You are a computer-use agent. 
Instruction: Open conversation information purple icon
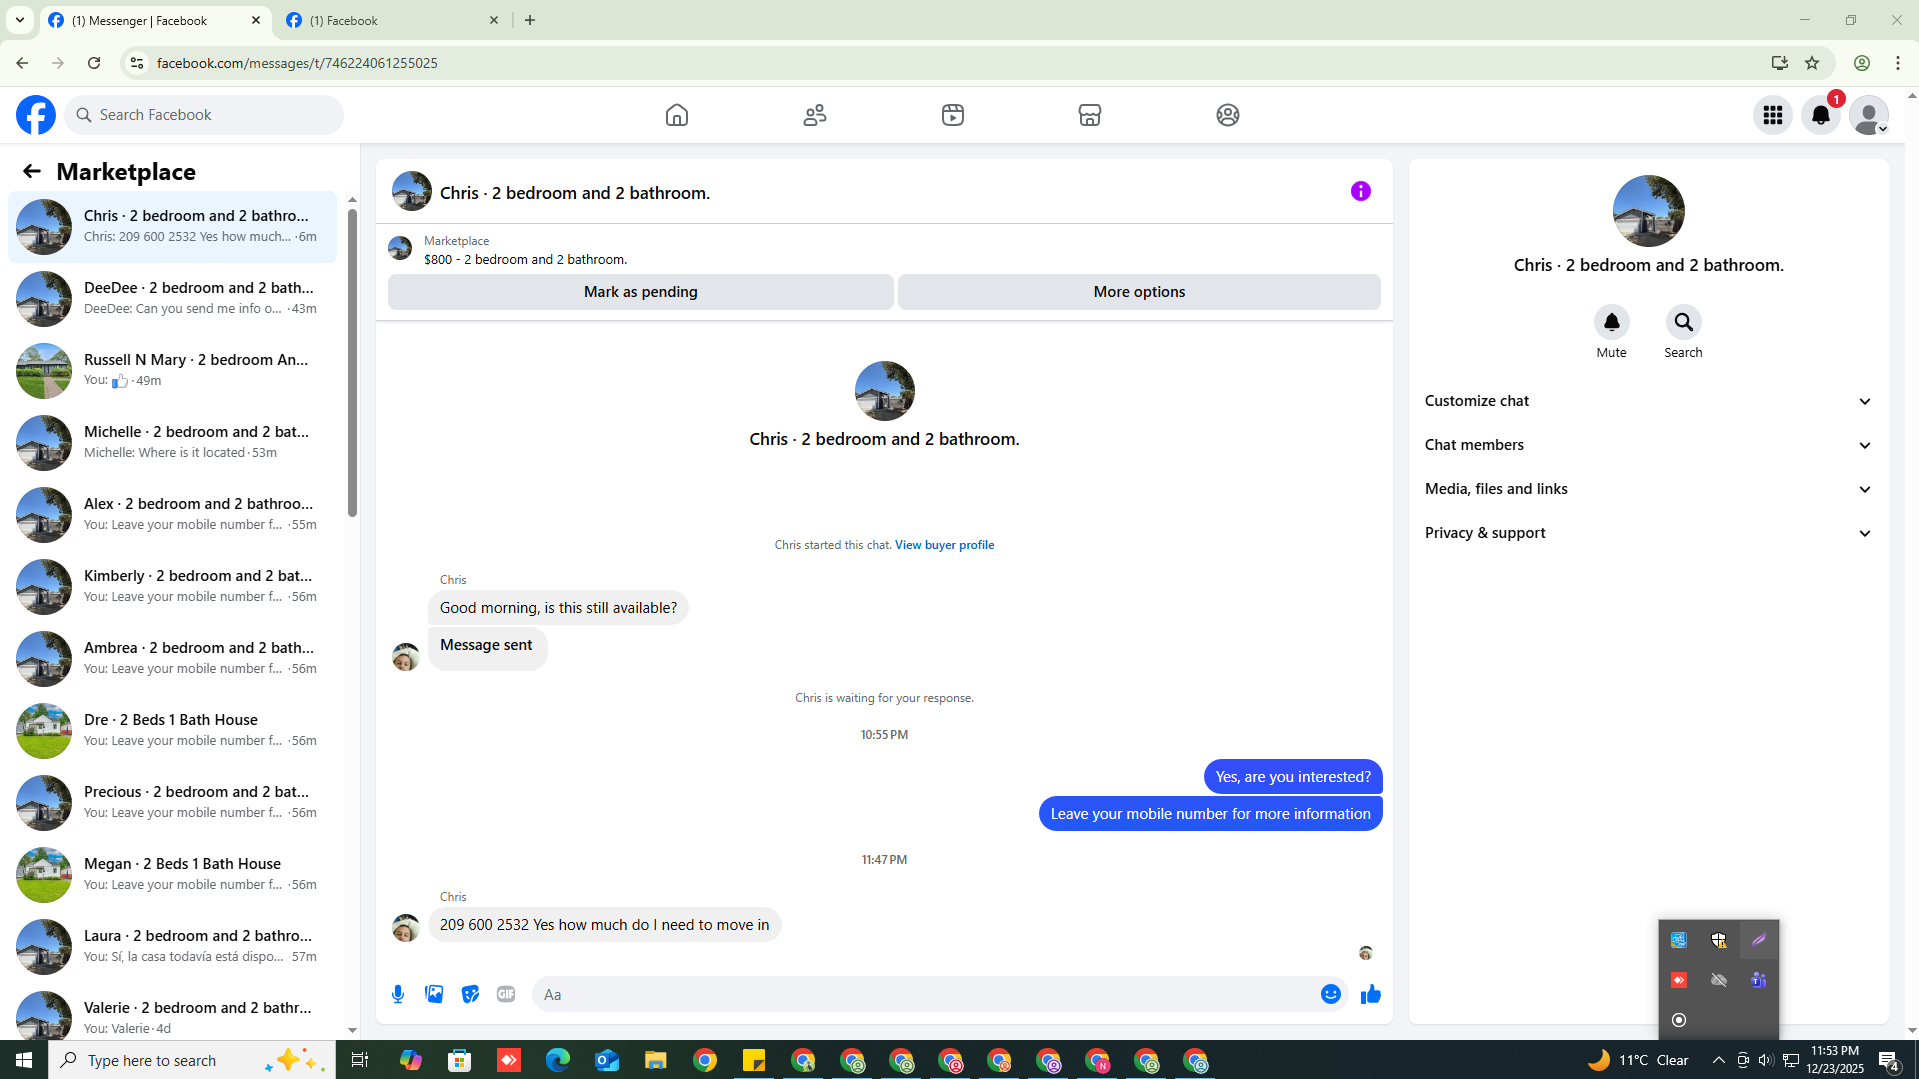click(x=1361, y=191)
